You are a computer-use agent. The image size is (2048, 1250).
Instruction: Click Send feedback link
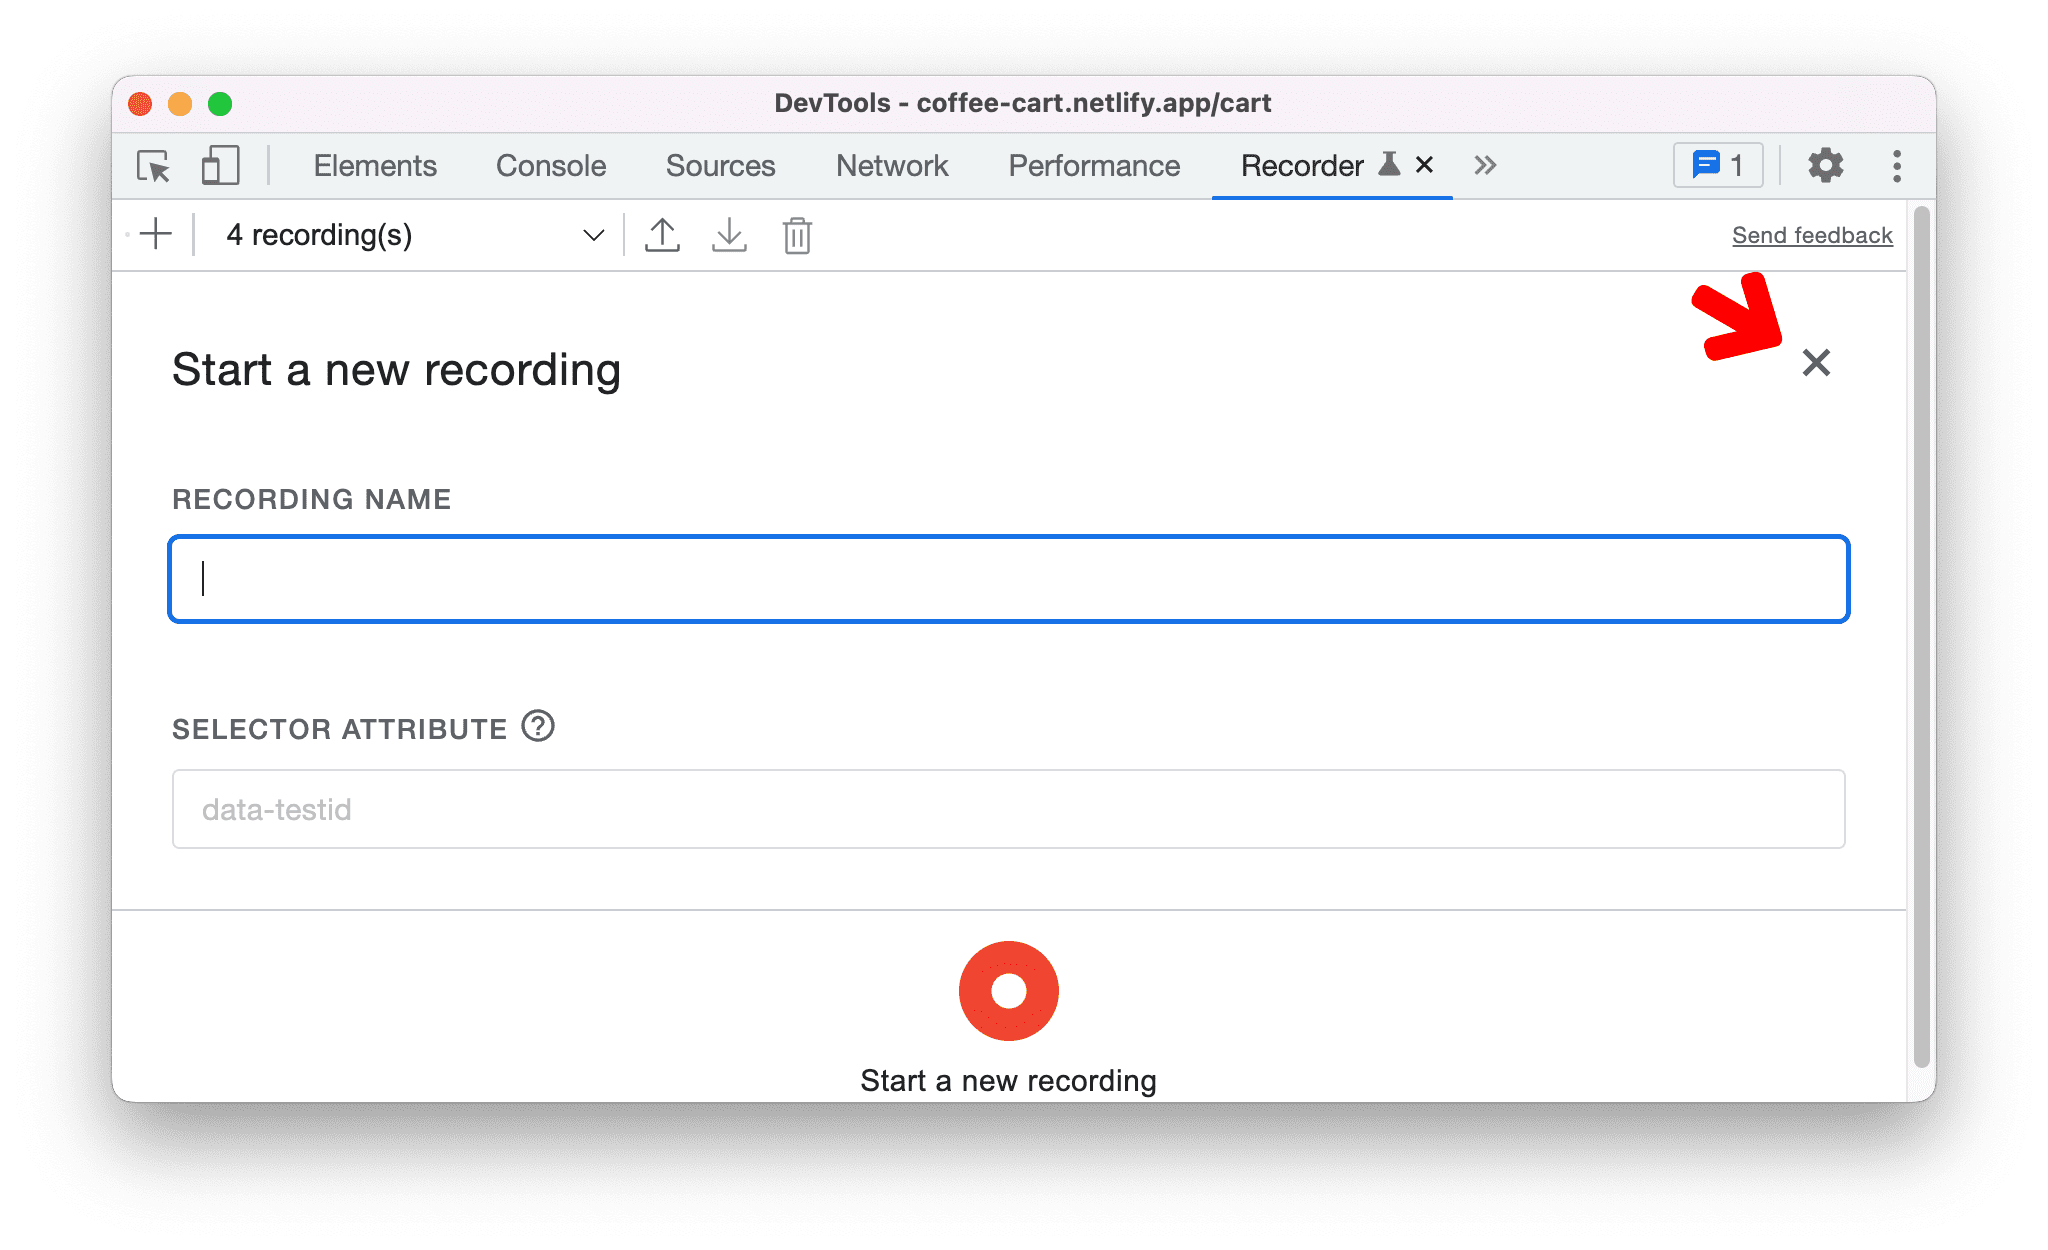click(1811, 234)
